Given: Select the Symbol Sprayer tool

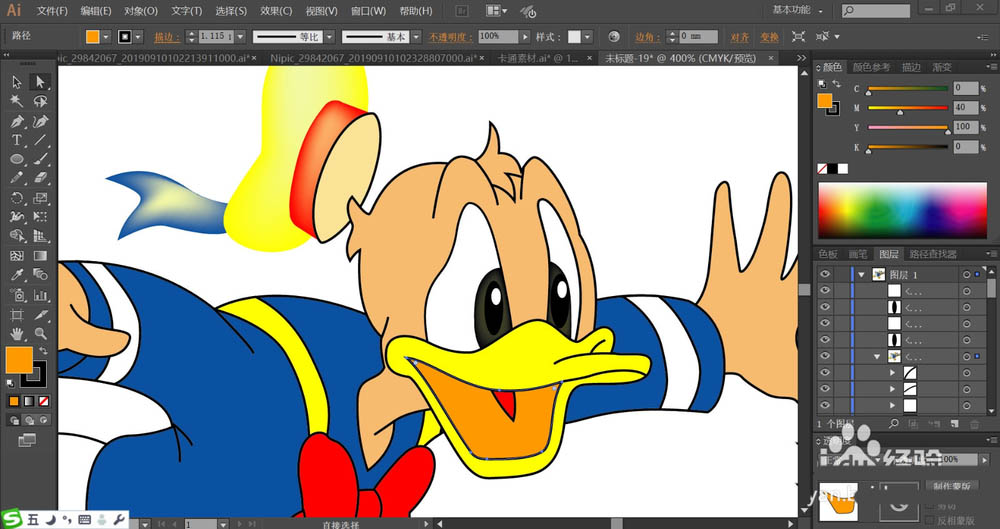Looking at the screenshot, I should [x=17, y=295].
